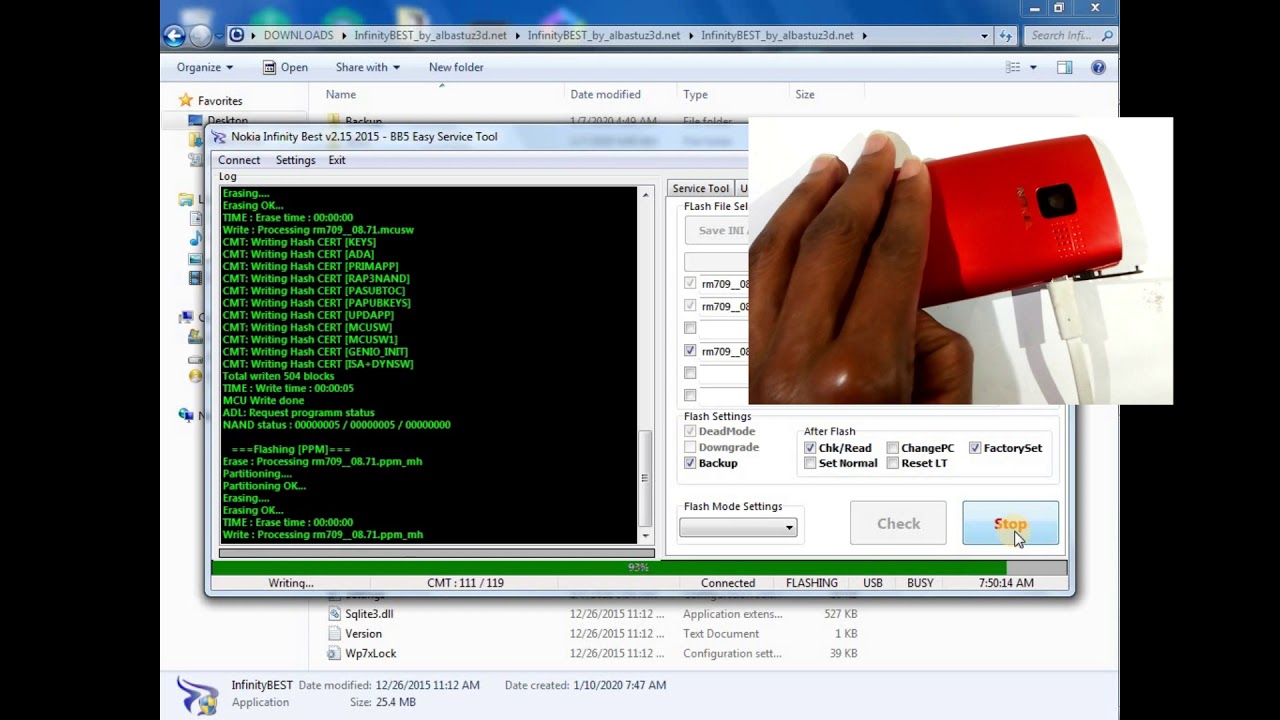Click the Nokia Infinity Best title icon
The width and height of the screenshot is (1280, 720).
pos(219,137)
